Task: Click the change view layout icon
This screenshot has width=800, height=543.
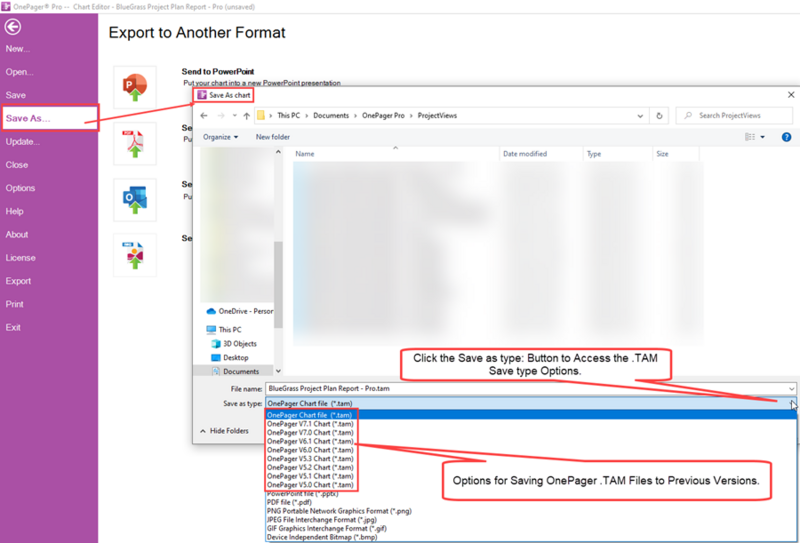Action: click(749, 137)
